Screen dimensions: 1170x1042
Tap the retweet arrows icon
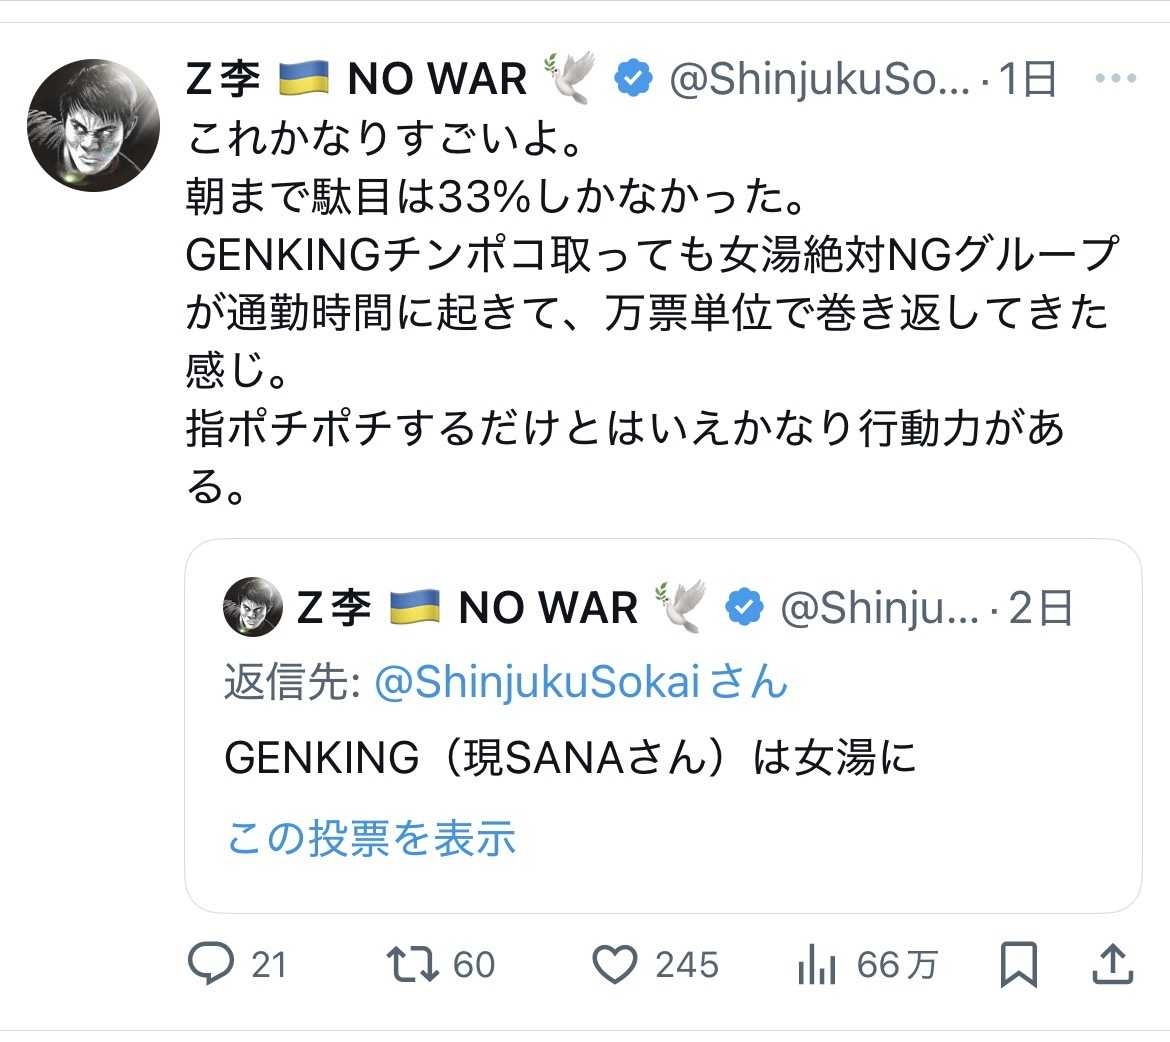pyautogui.click(x=412, y=964)
